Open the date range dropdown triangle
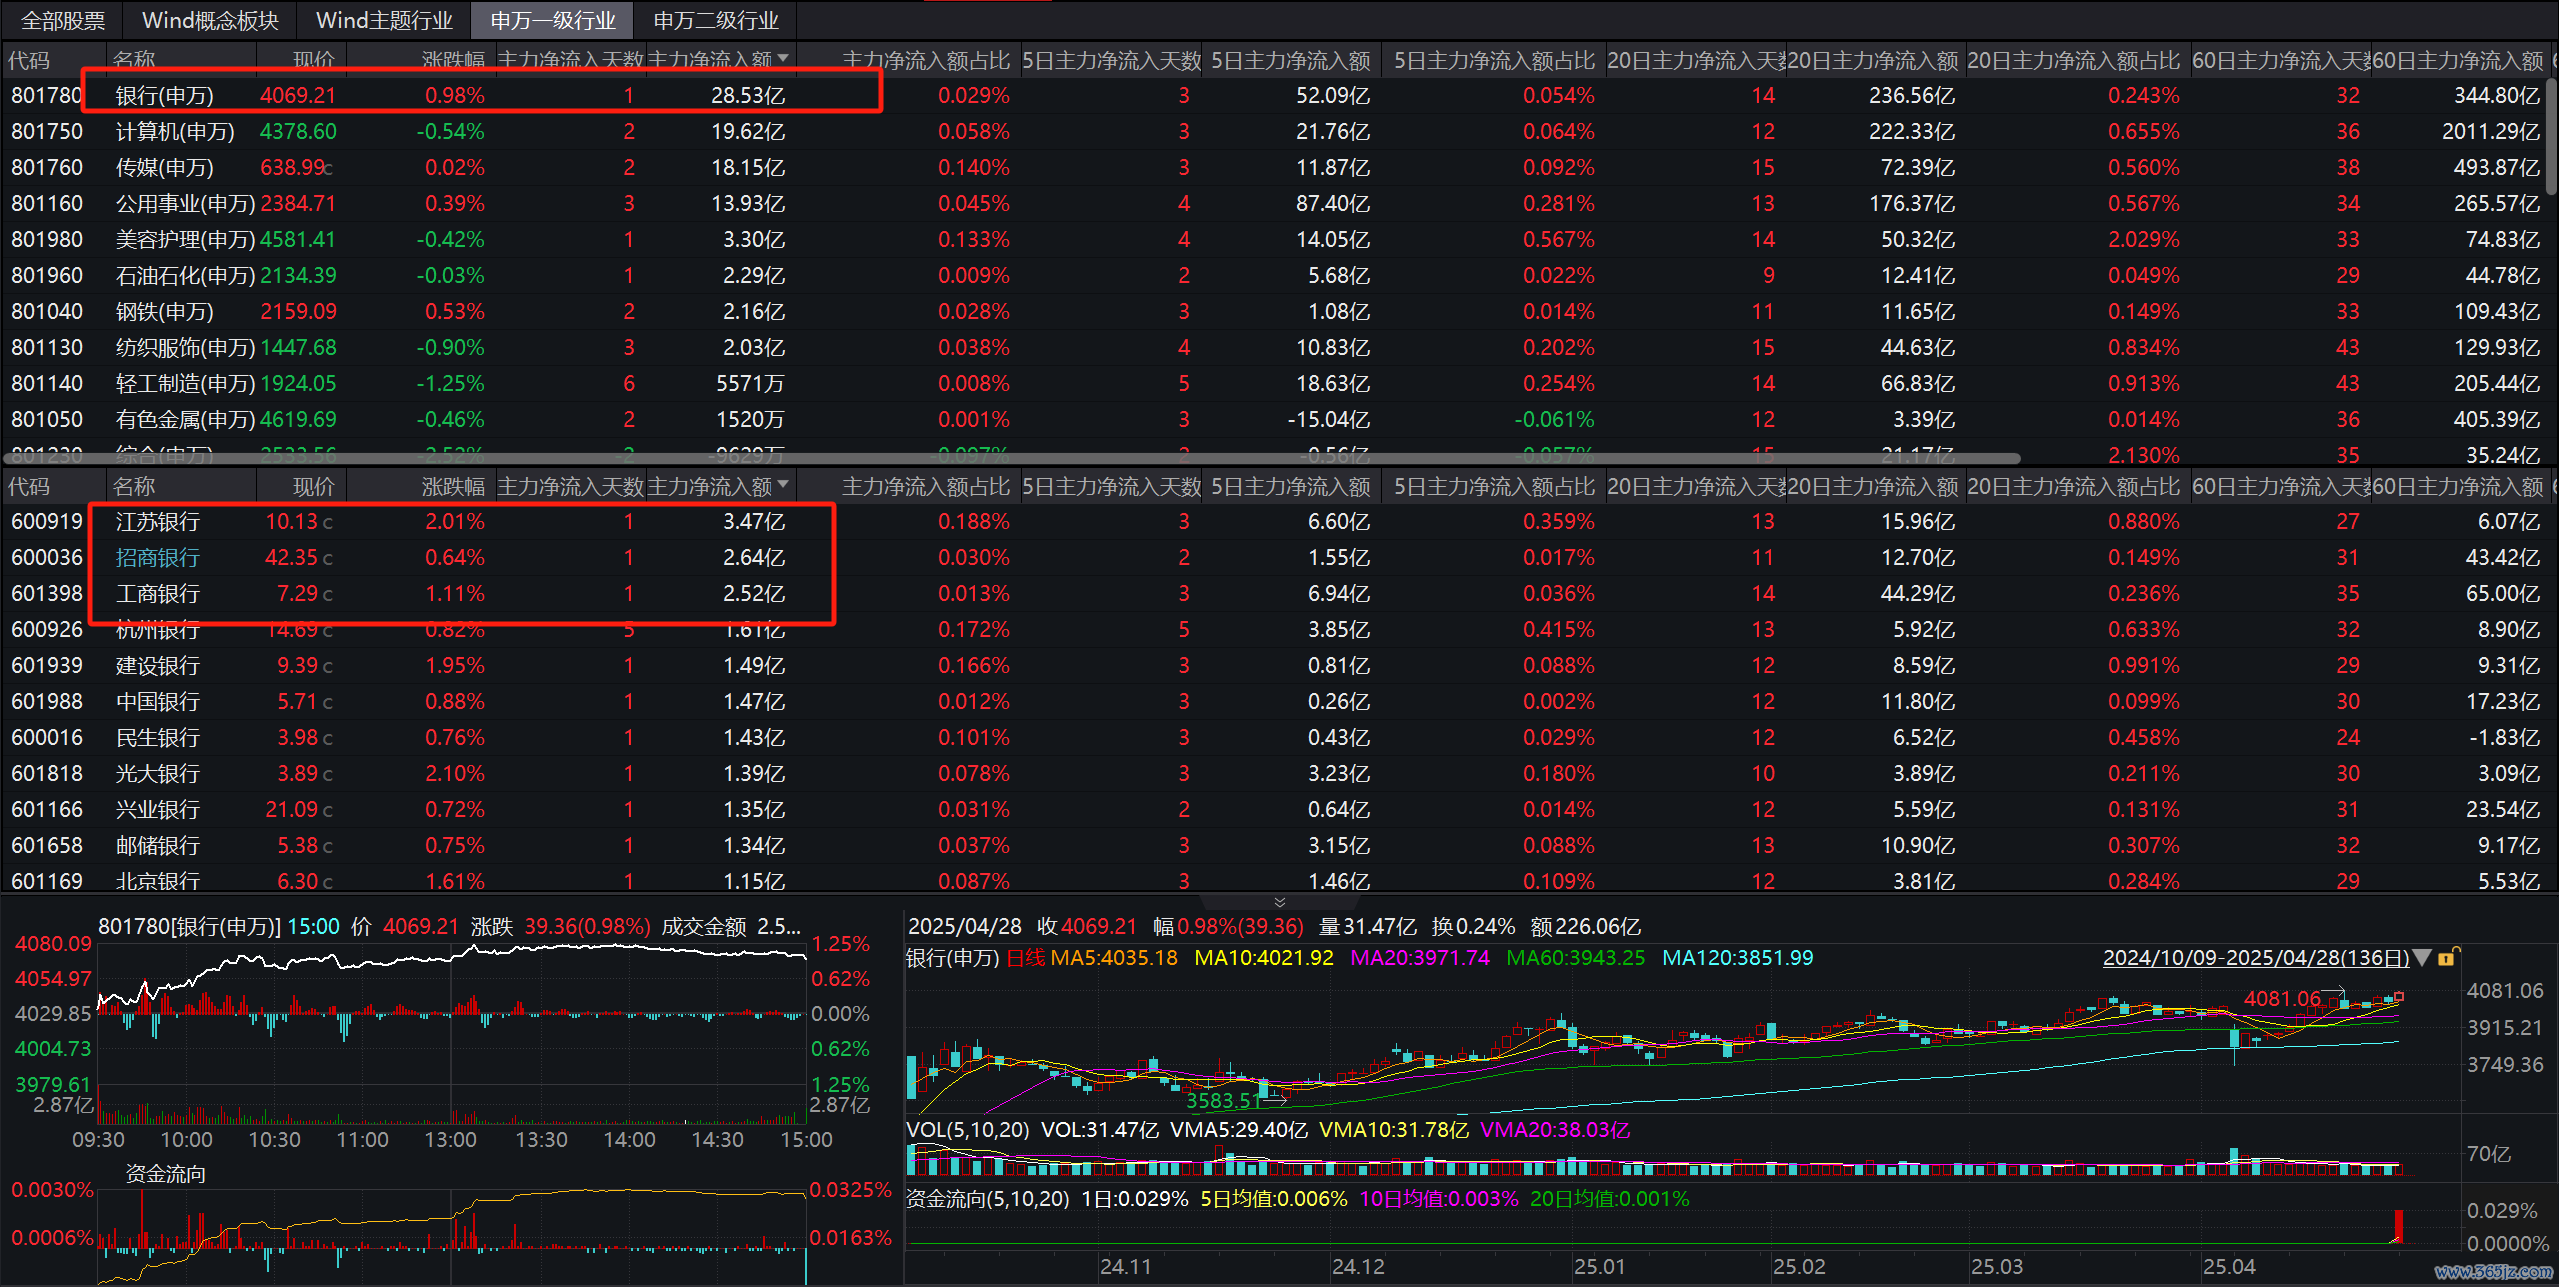This screenshot has width=2559, height=1287. pyautogui.click(x=2422, y=958)
